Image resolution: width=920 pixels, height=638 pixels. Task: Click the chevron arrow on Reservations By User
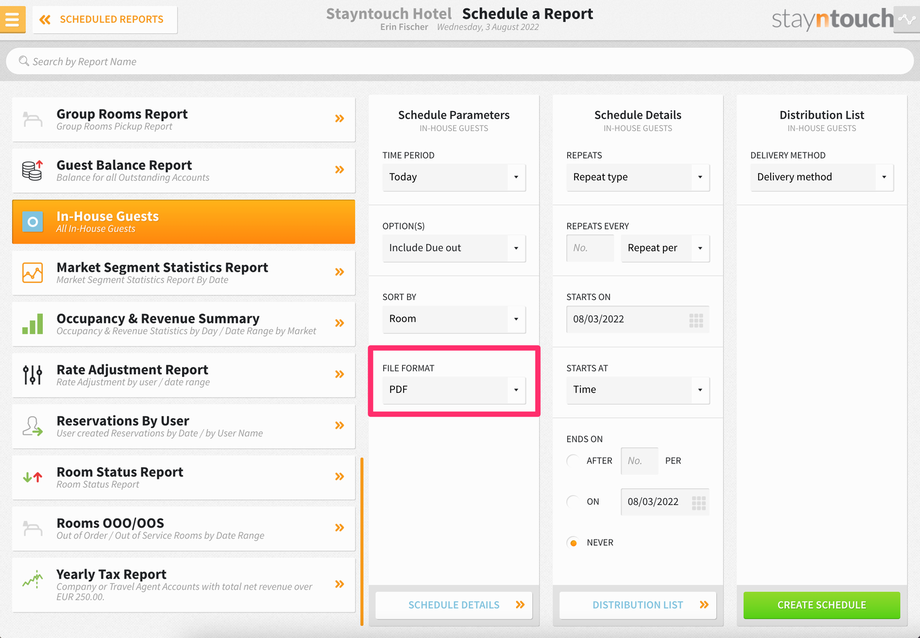point(339,425)
